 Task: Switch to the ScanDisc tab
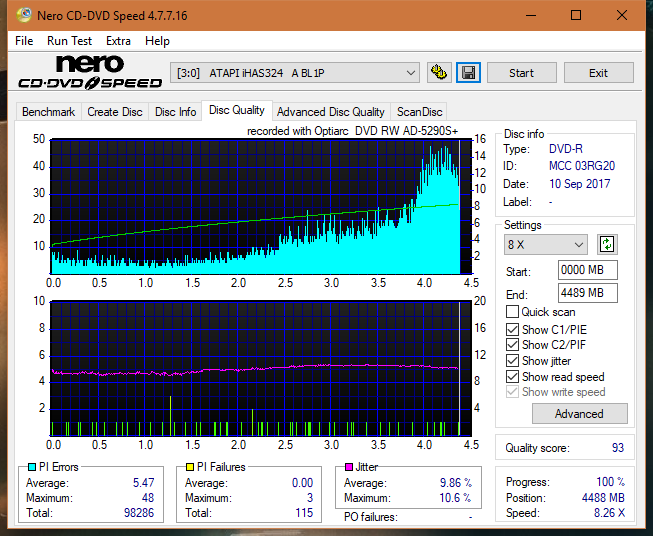click(419, 112)
